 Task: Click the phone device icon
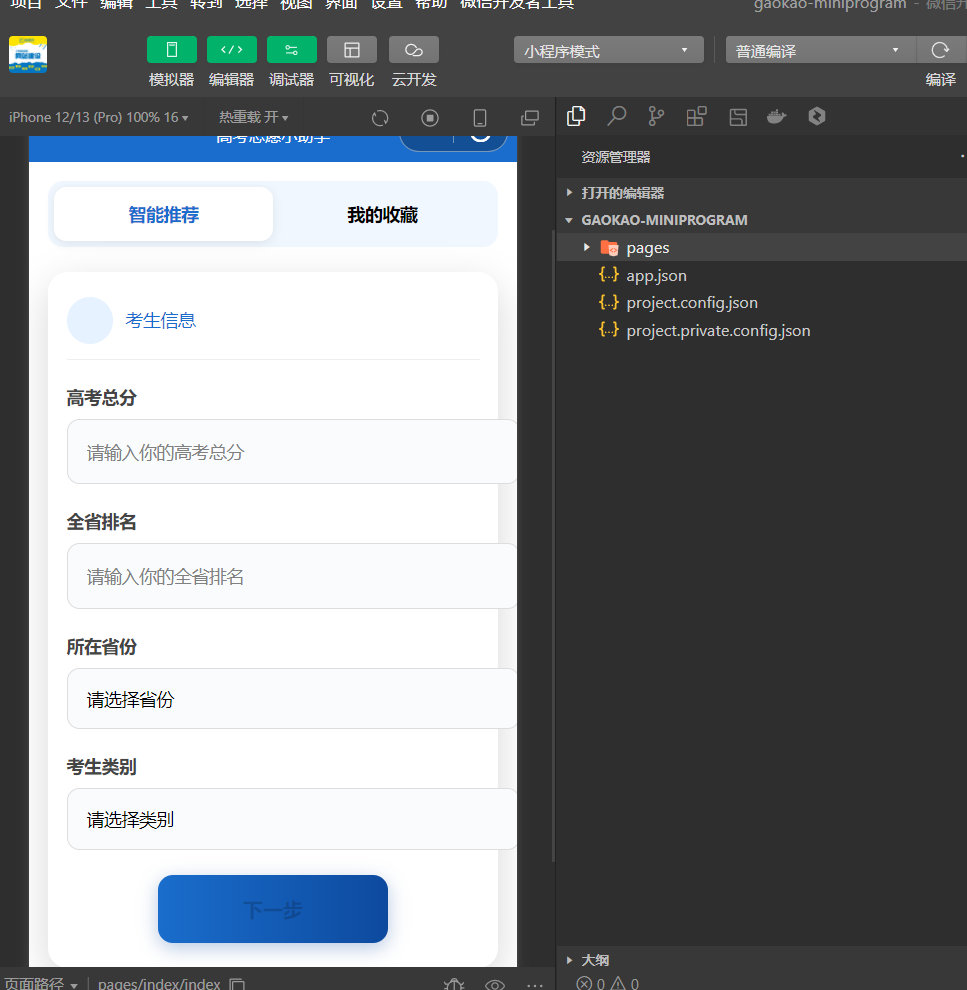(480, 118)
